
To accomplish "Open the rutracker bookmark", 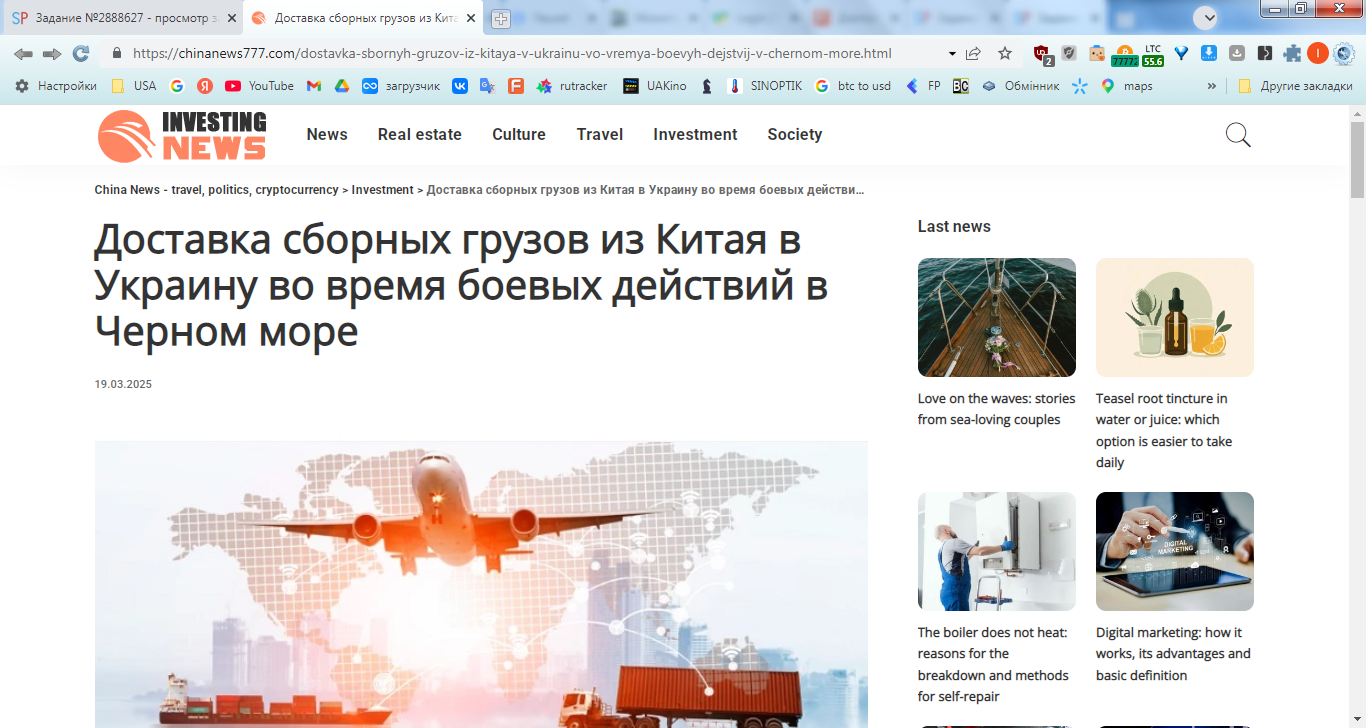I will [x=572, y=86].
